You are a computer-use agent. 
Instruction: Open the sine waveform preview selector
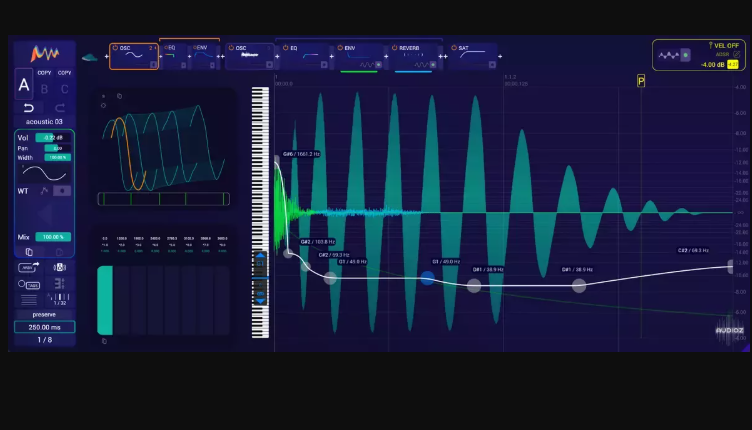(44, 174)
